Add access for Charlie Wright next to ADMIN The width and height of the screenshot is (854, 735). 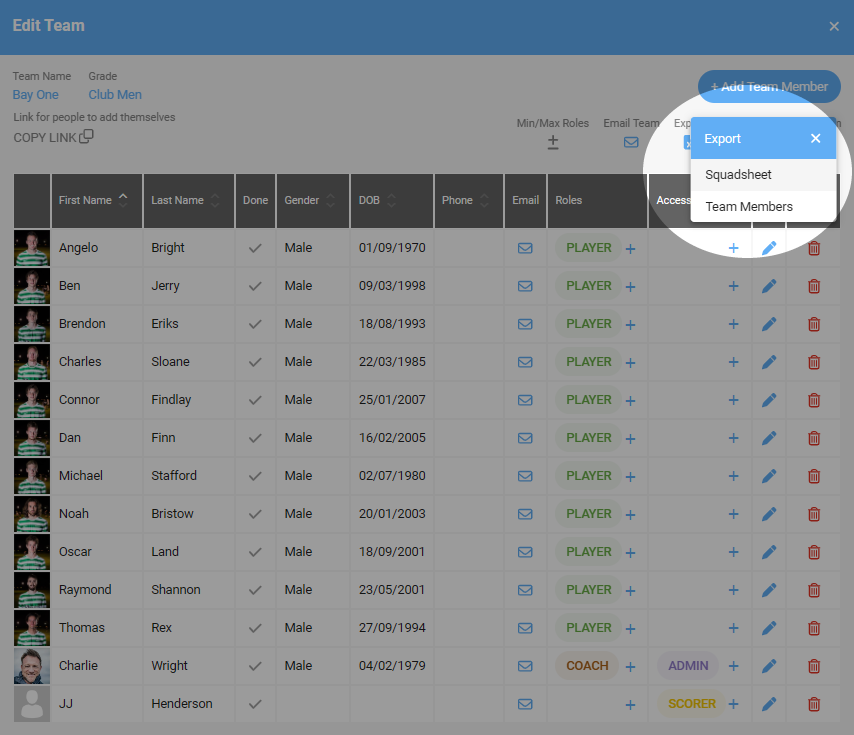pyautogui.click(x=734, y=666)
